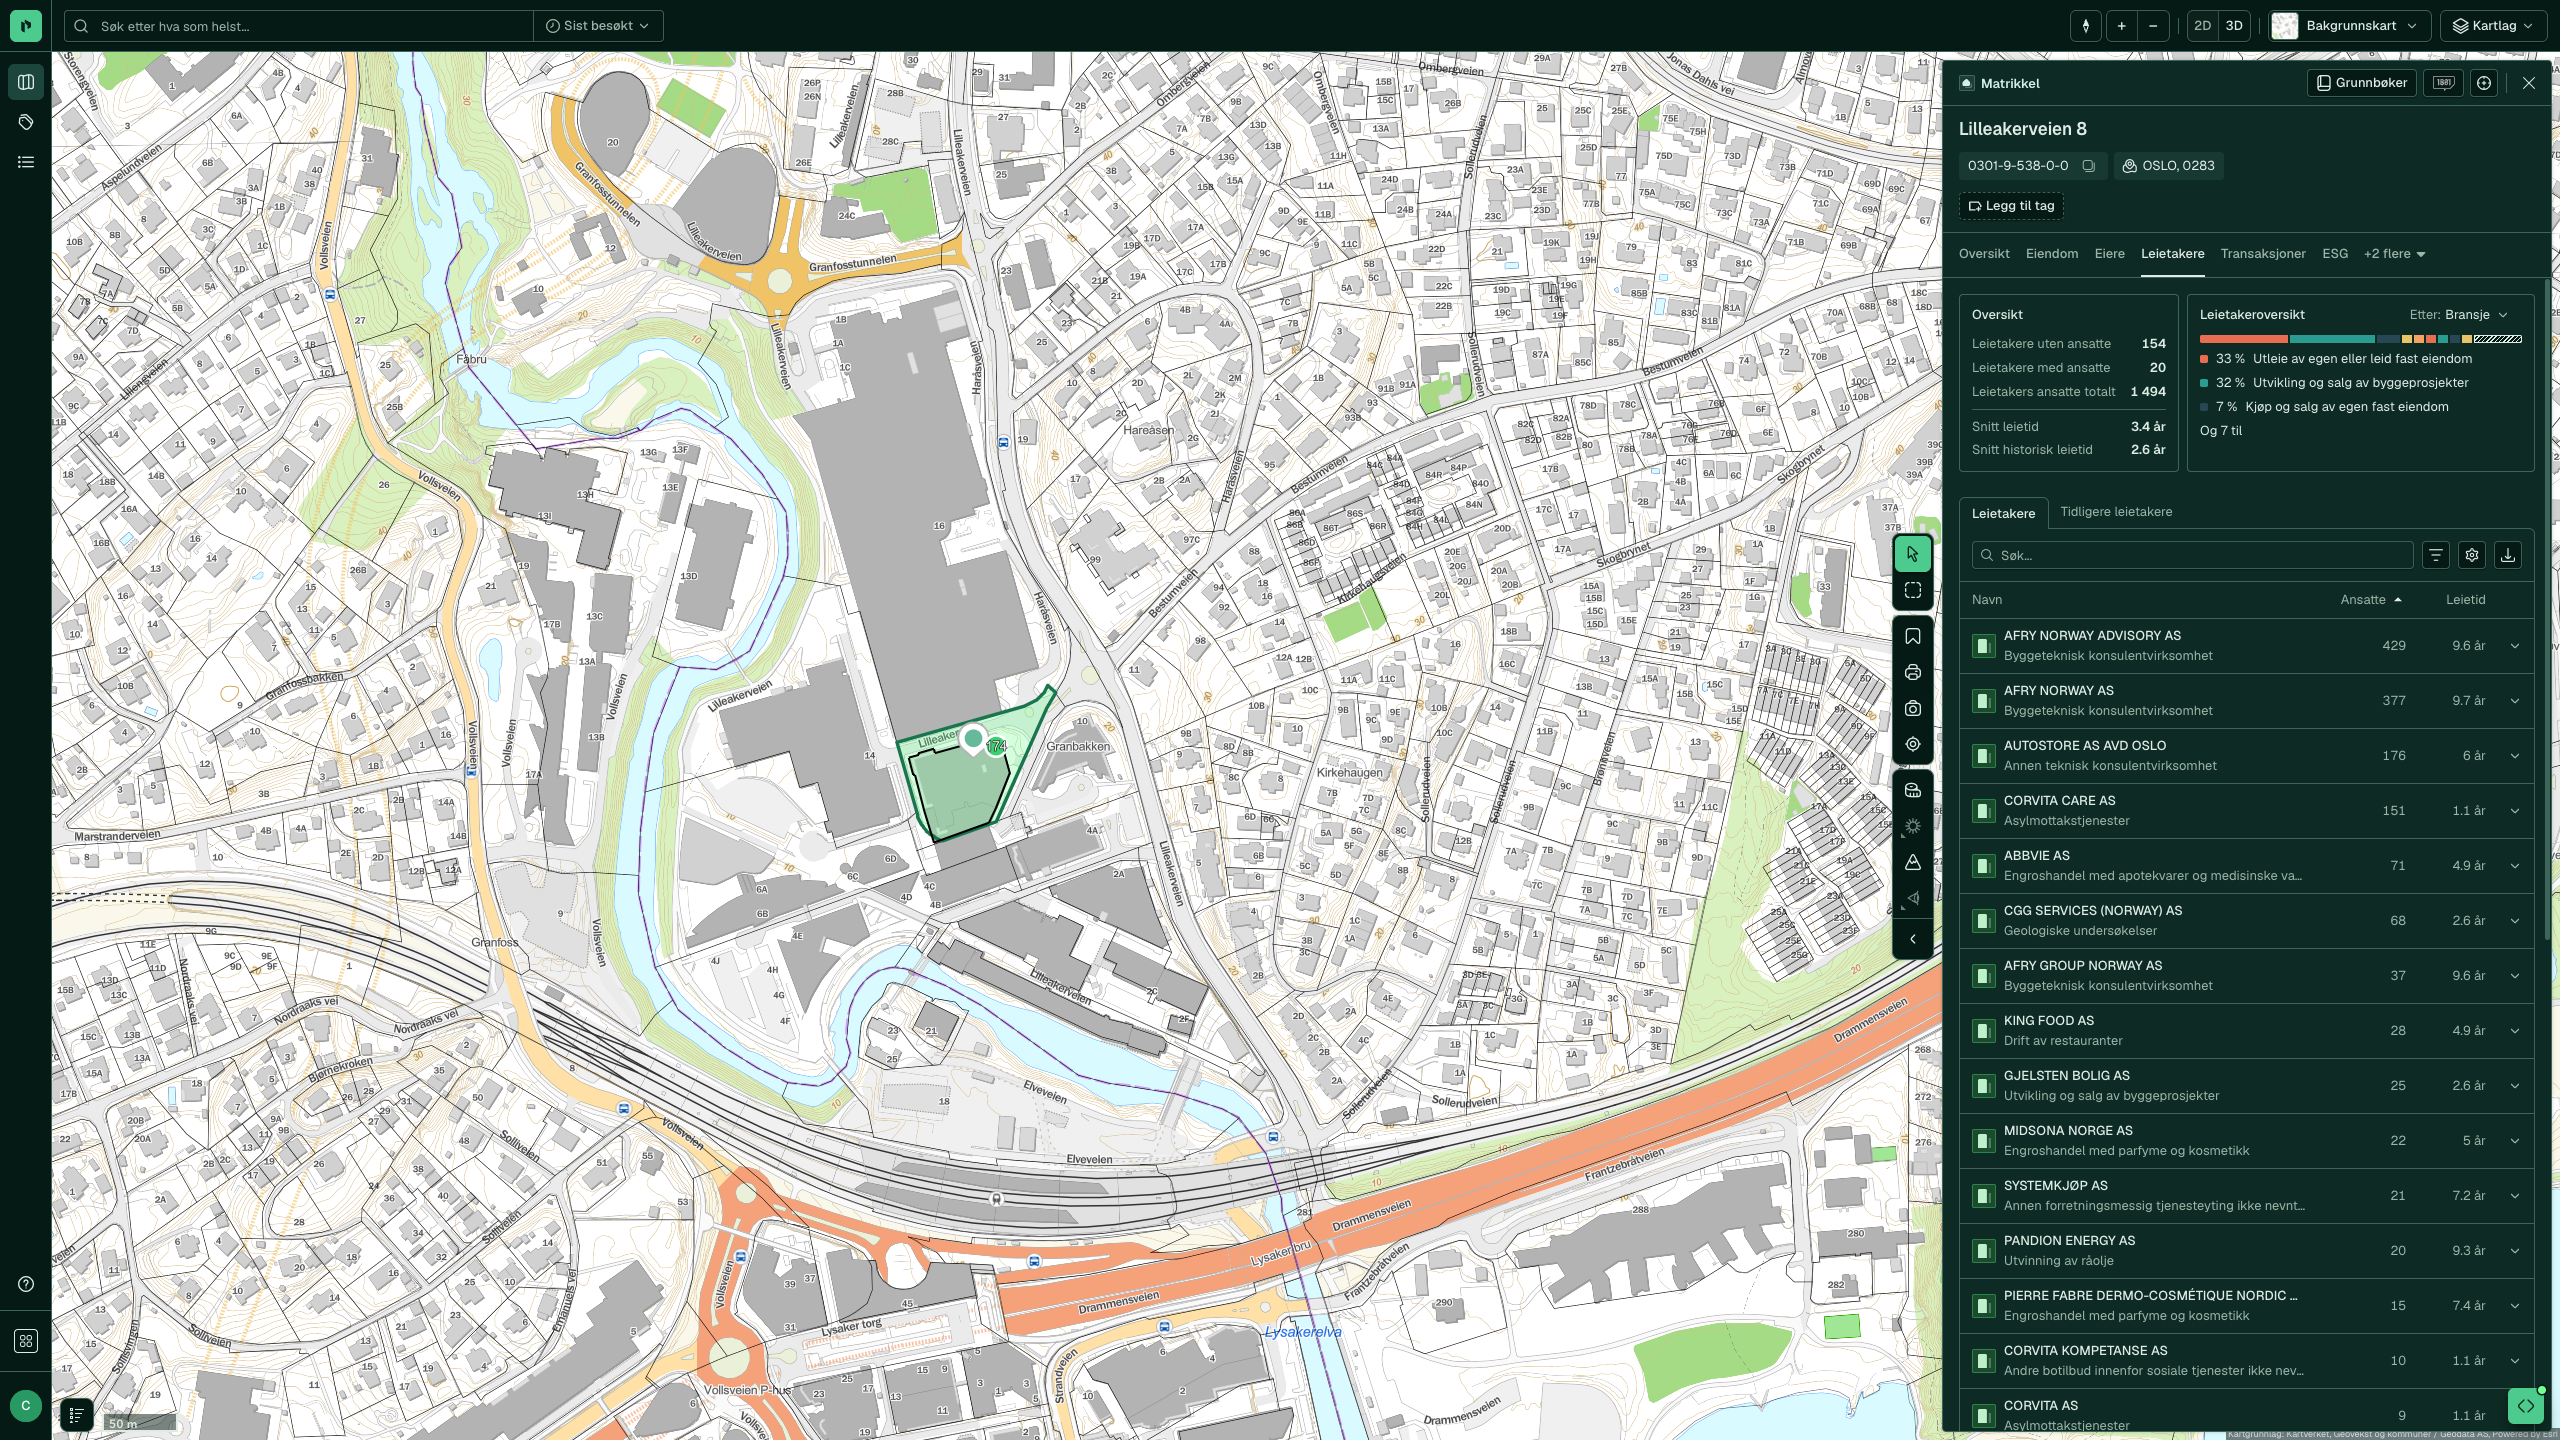This screenshot has height=1440, width=2560.
Task: Take a map screenshot with camera icon
Action: (x=1912, y=708)
